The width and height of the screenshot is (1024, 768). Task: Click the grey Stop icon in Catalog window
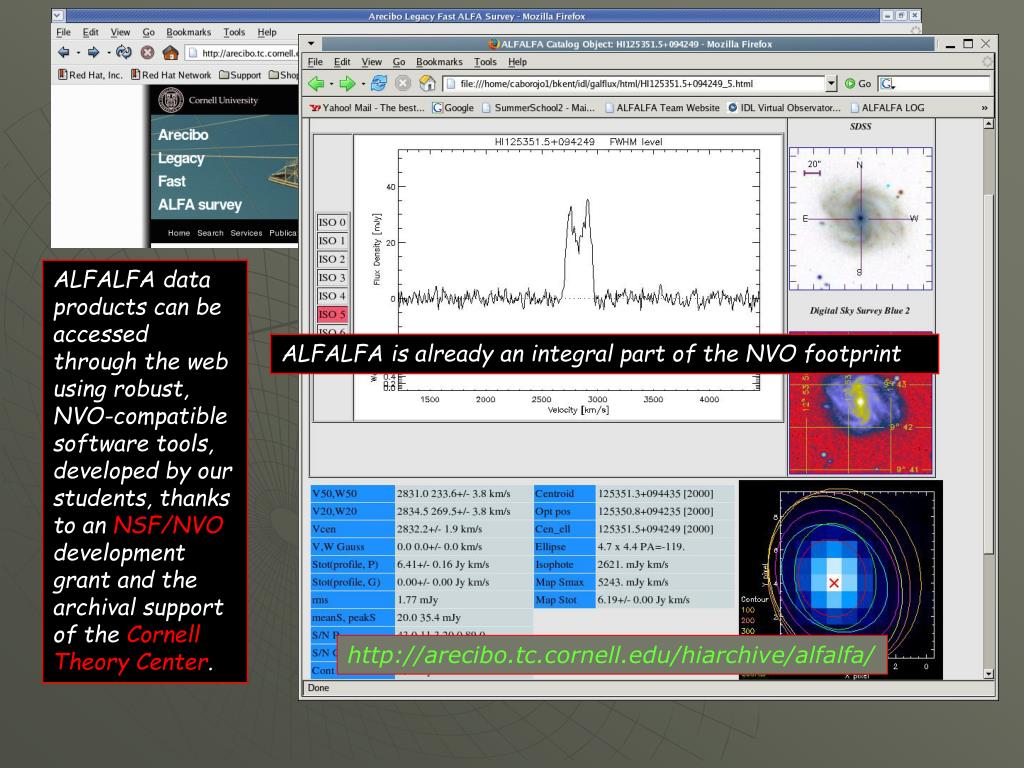point(403,83)
